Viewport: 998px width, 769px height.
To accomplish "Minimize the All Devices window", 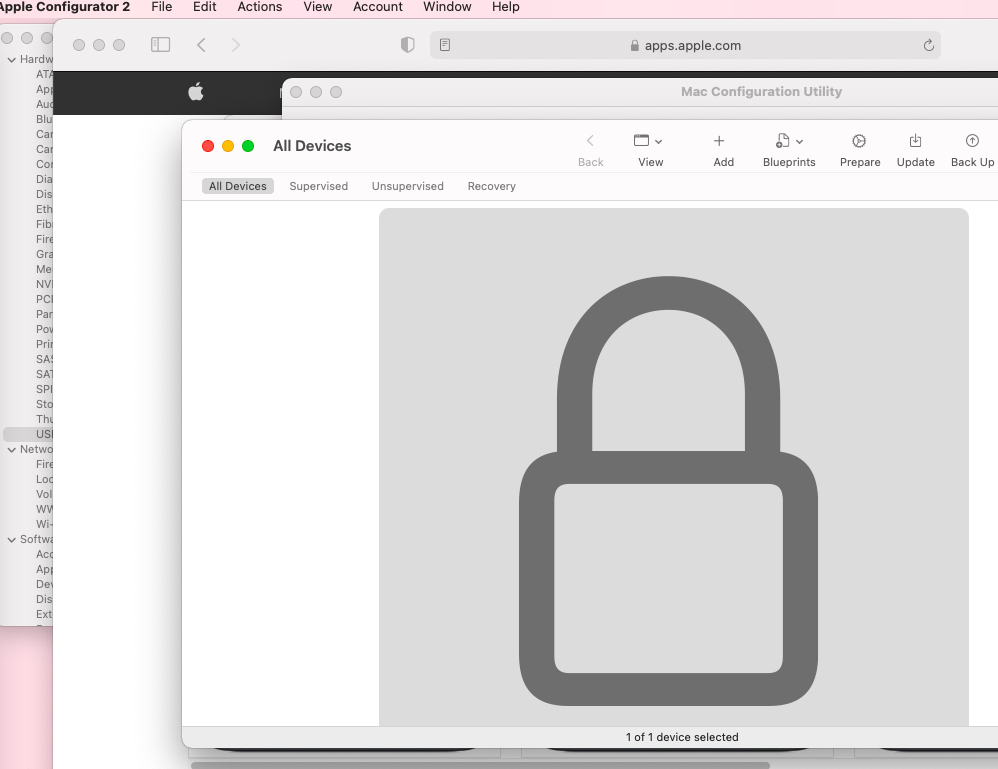I will (x=228, y=146).
